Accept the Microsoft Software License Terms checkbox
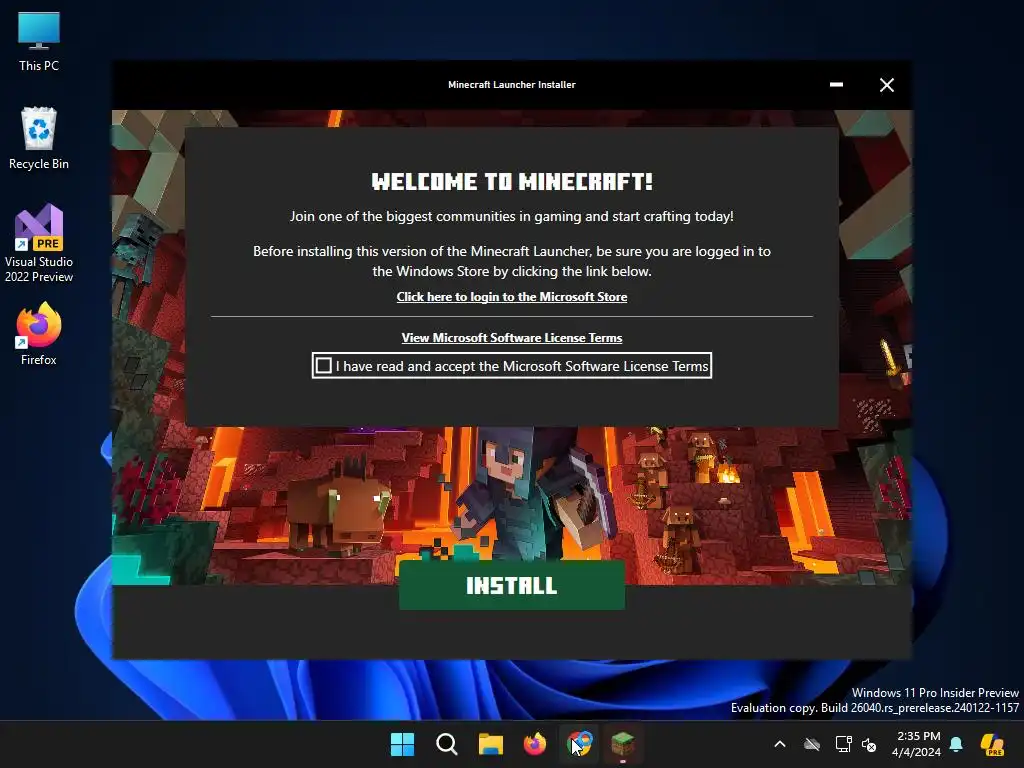1024x768 pixels. [x=323, y=366]
